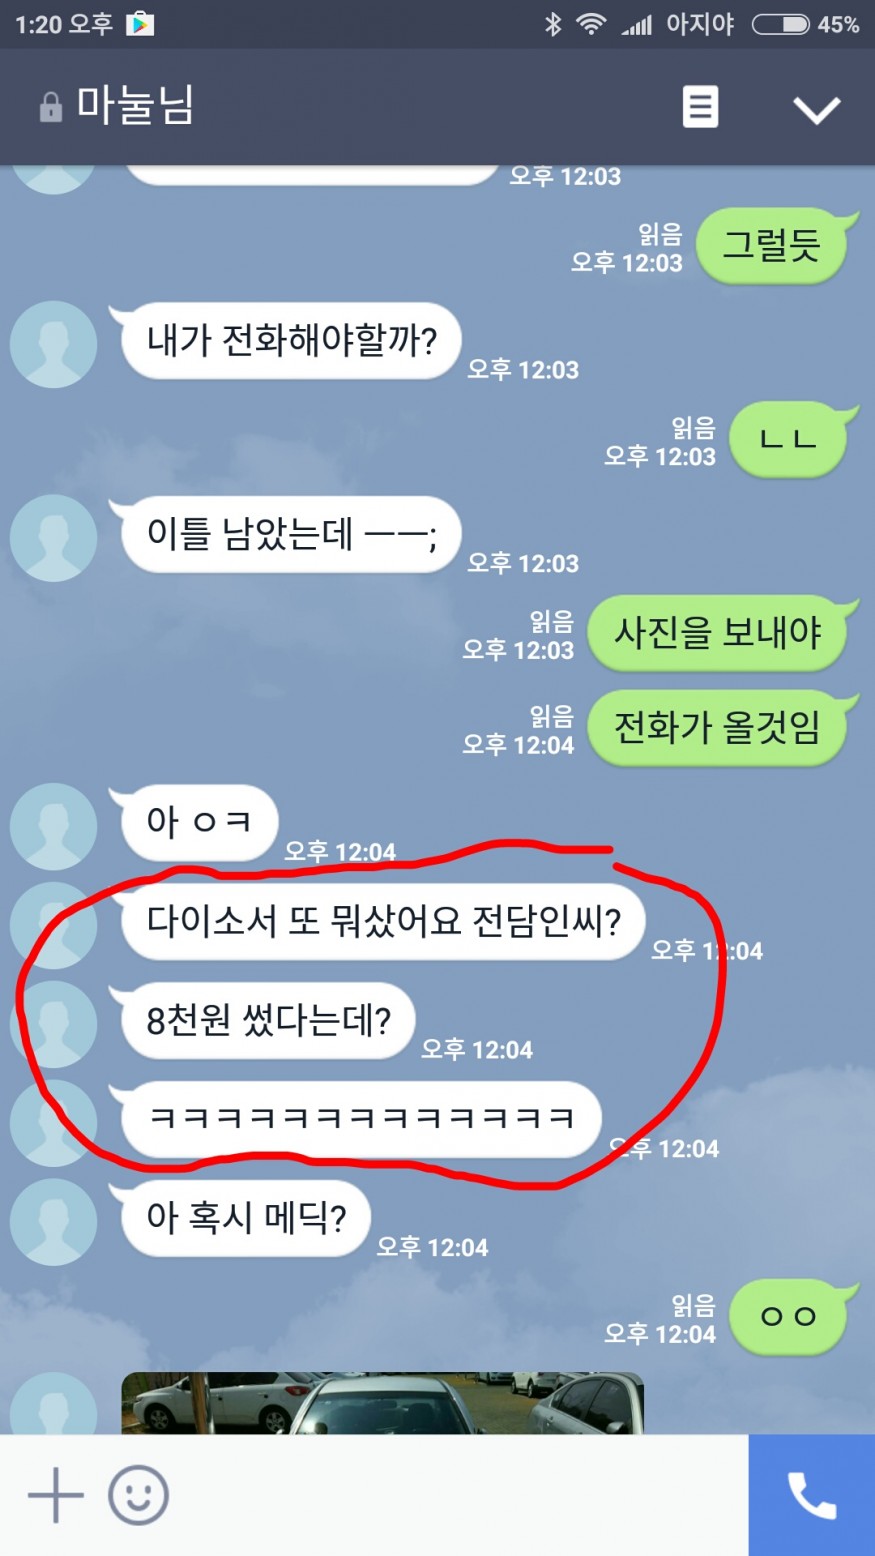Screen dimensions: 875x1556
Task: Tap the 마눌님 chat title
Action: [x=135, y=106]
